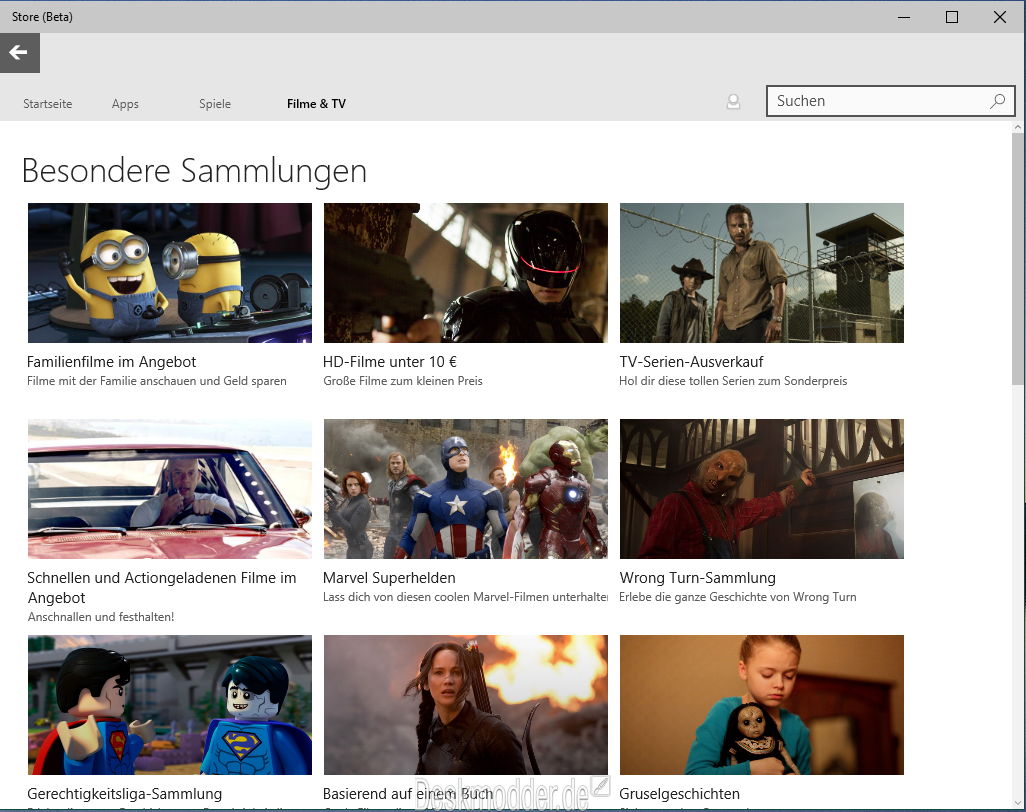1026x812 pixels.
Task: Go back with the arrow button
Action: pos(20,53)
